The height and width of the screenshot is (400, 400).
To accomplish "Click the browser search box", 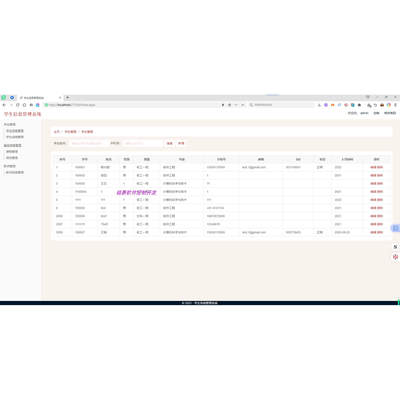I will pos(283,105).
